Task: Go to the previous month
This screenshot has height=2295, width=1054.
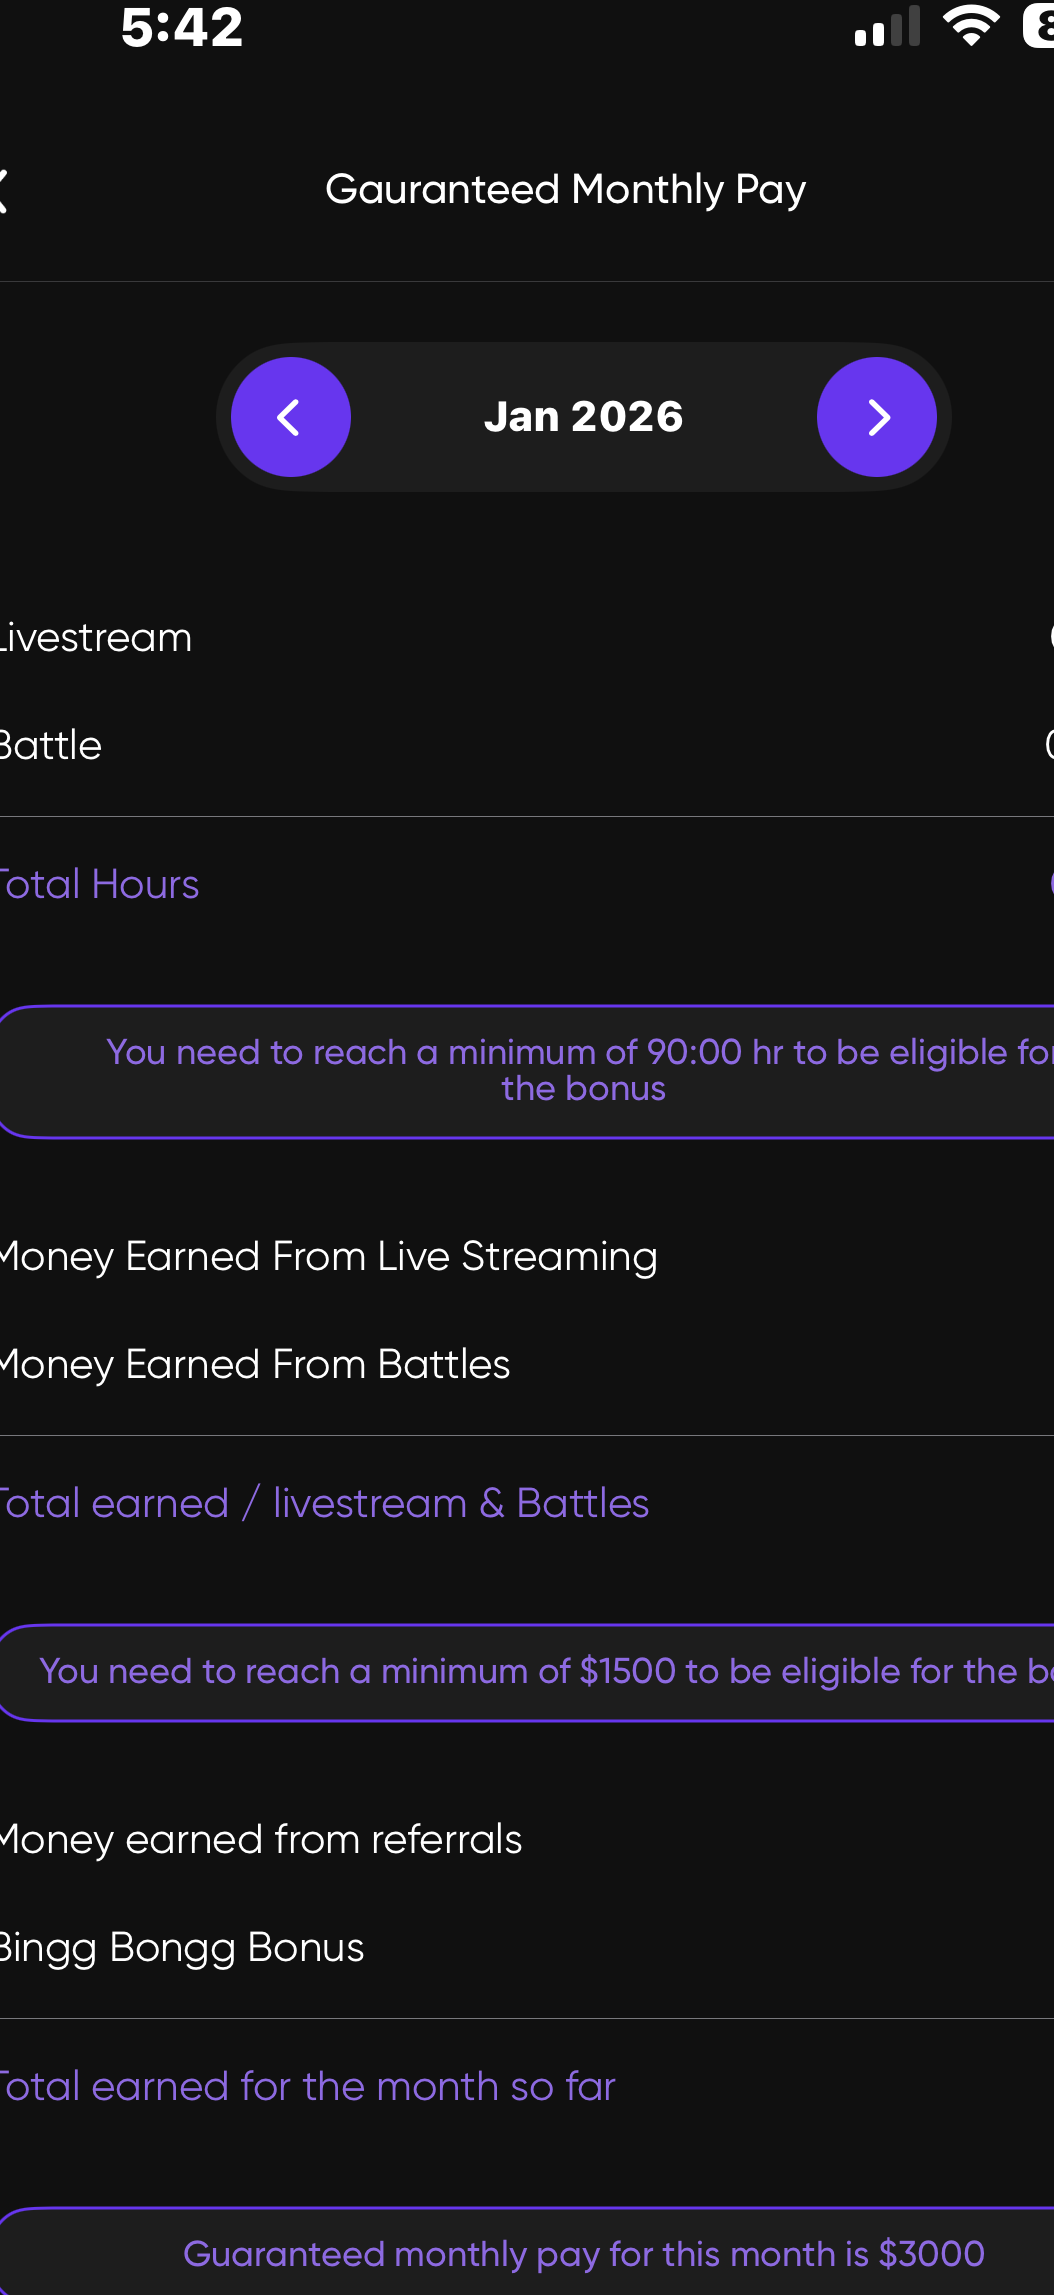Action: (291, 417)
